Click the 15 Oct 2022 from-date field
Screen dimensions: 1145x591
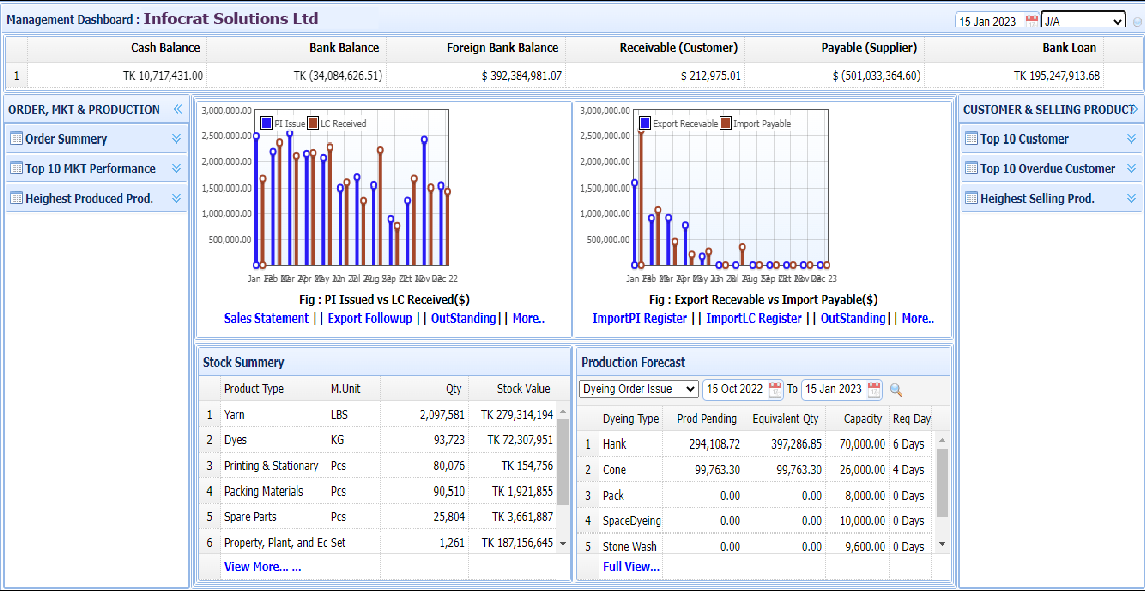[x=735, y=389]
